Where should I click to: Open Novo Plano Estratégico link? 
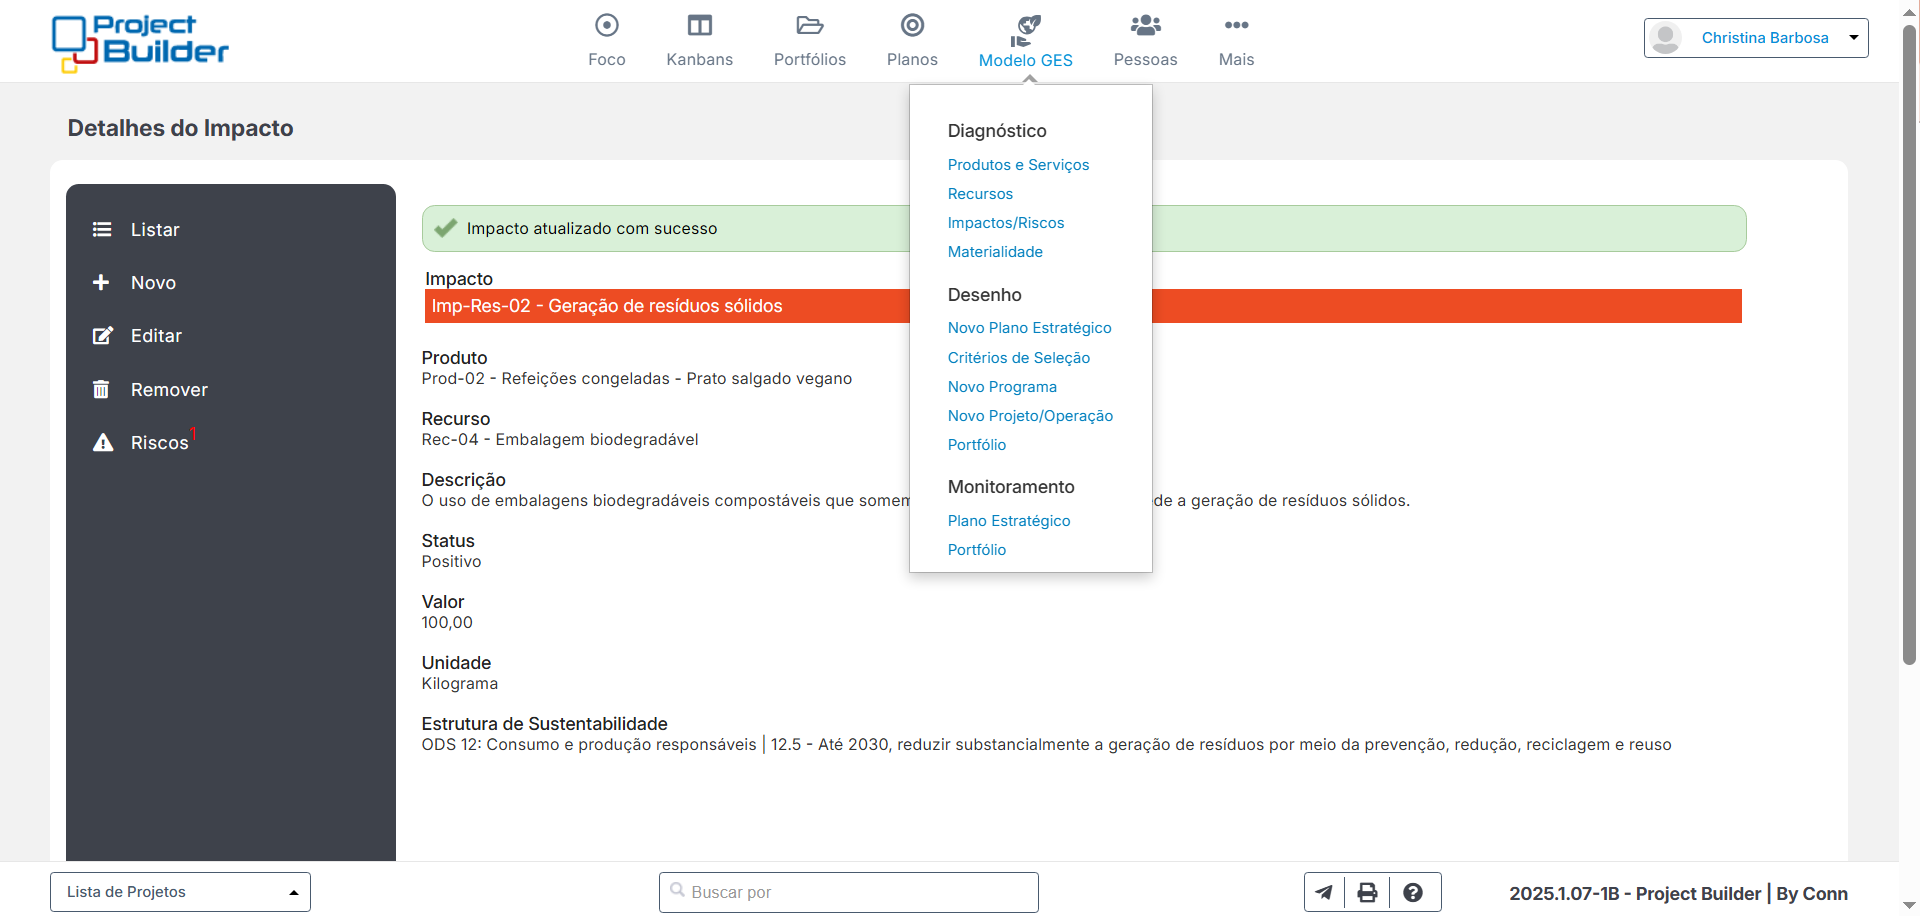(x=1029, y=328)
